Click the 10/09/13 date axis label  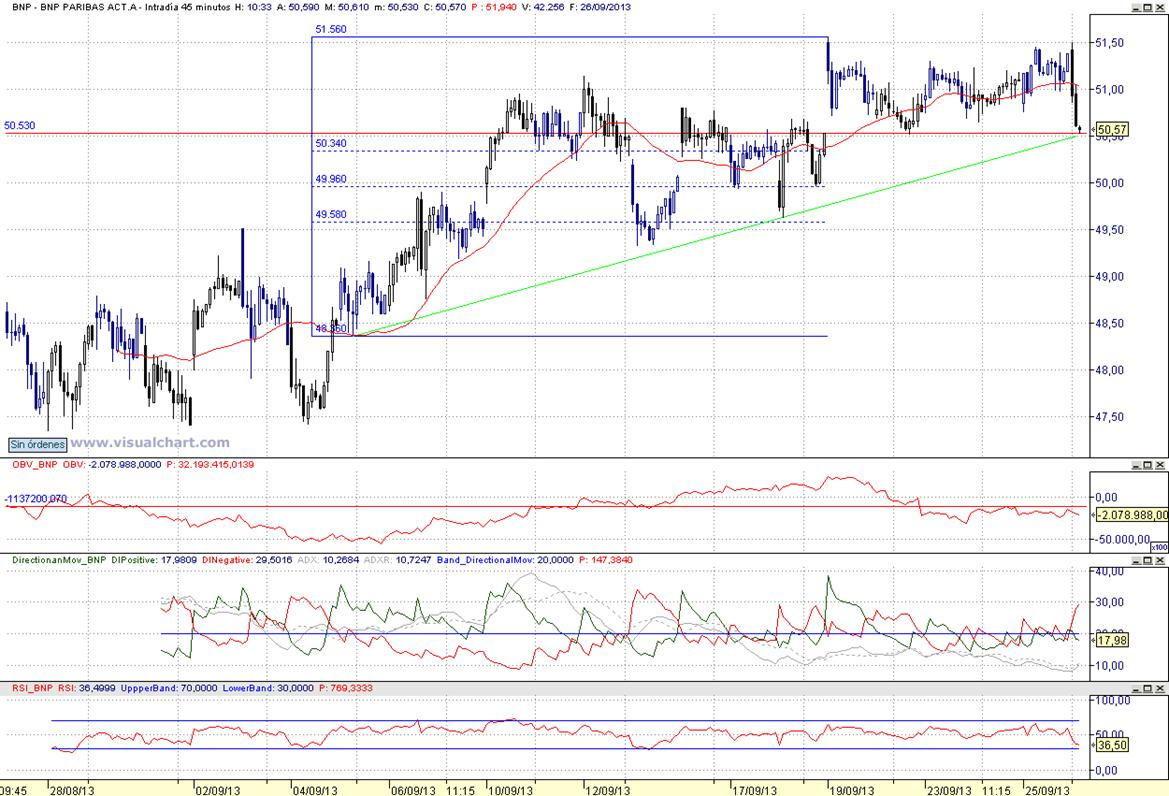pos(511,790)
